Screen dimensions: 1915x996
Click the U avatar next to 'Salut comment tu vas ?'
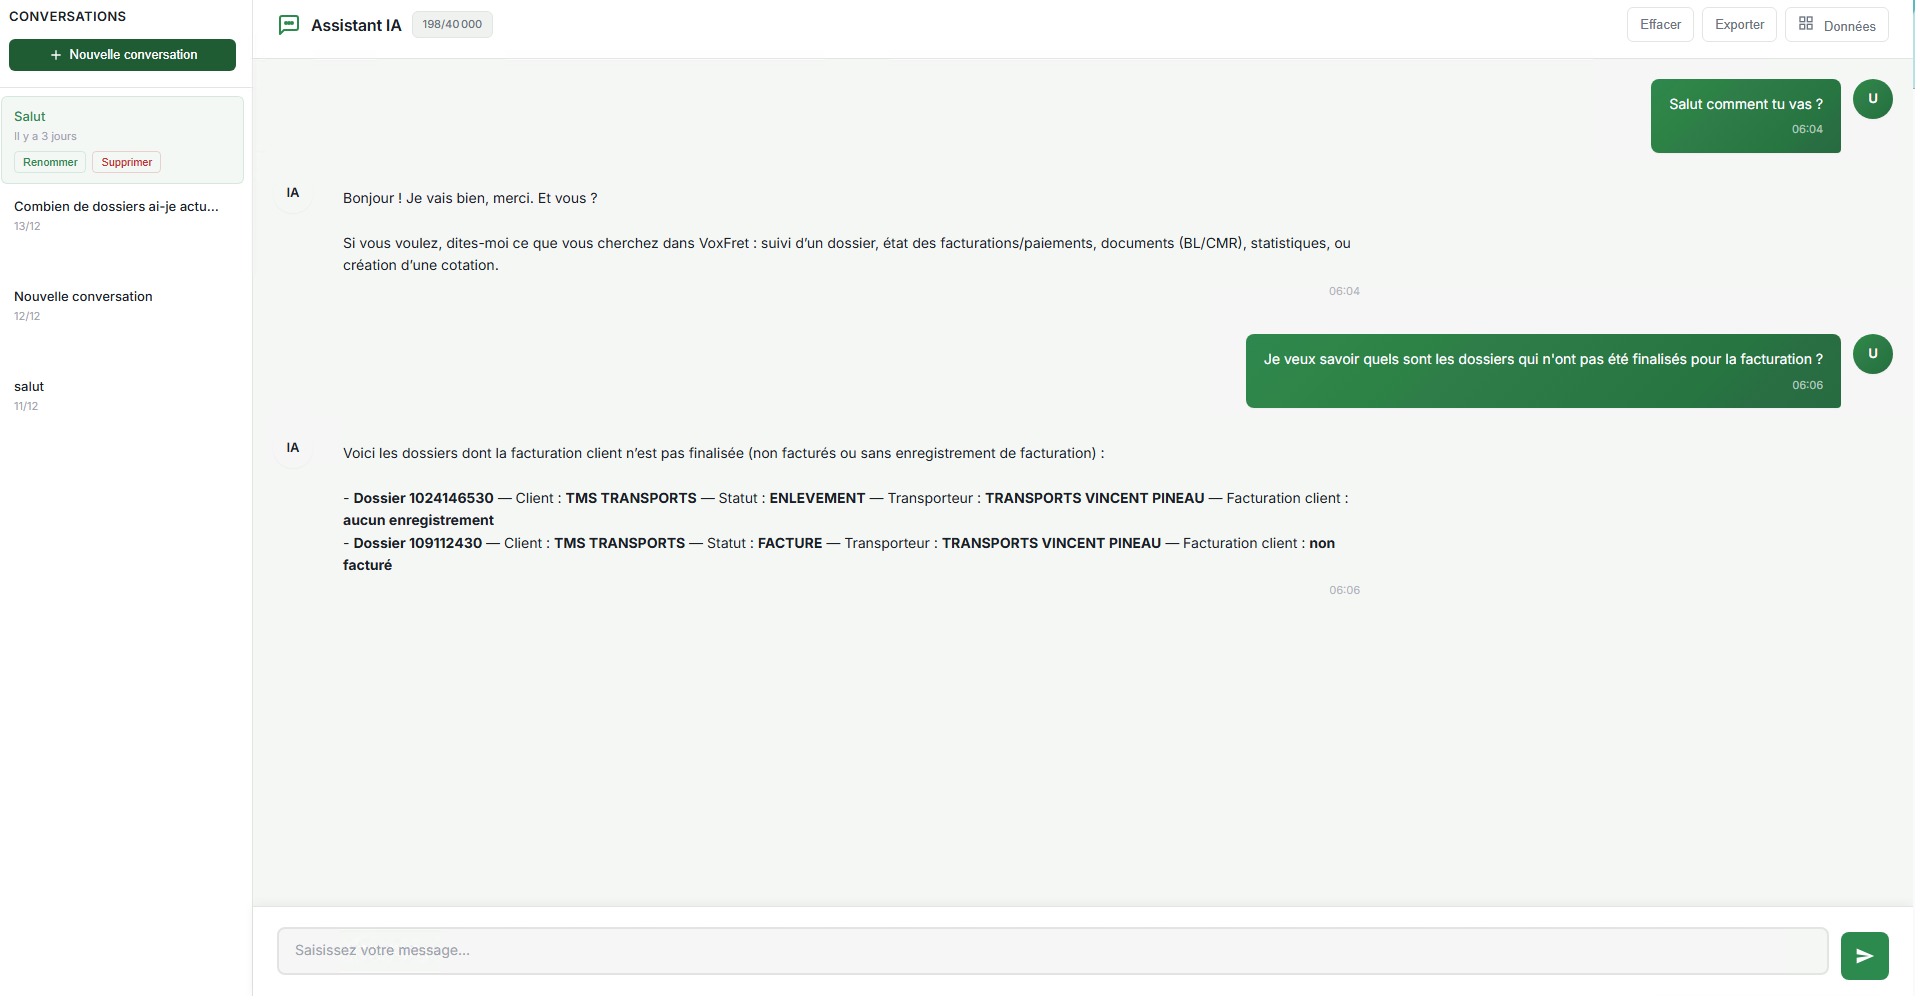pos(1872,99)
